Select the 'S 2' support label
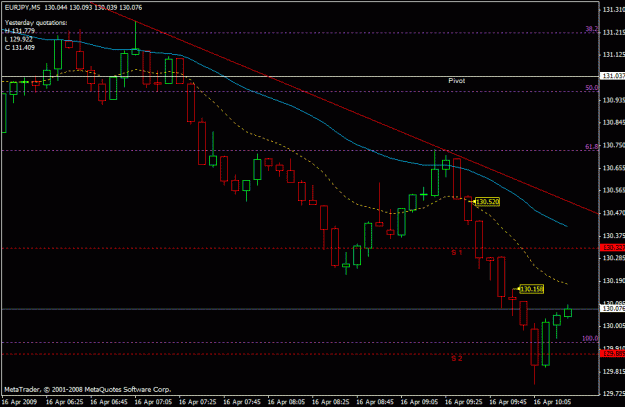The width and height of the screenshot is (625, 407). (x=457, y=358)
